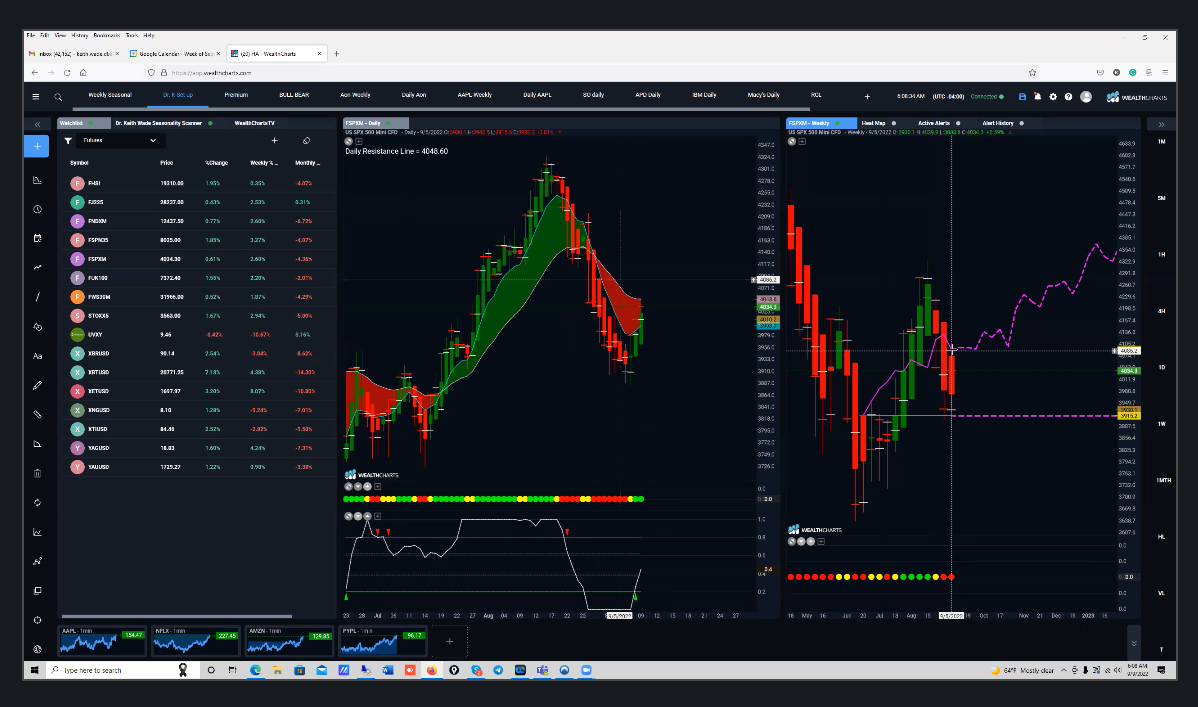Open the calendar icon in left sidebar
The width and height of the screenshot is (1198, 707).
pos(37,238)
